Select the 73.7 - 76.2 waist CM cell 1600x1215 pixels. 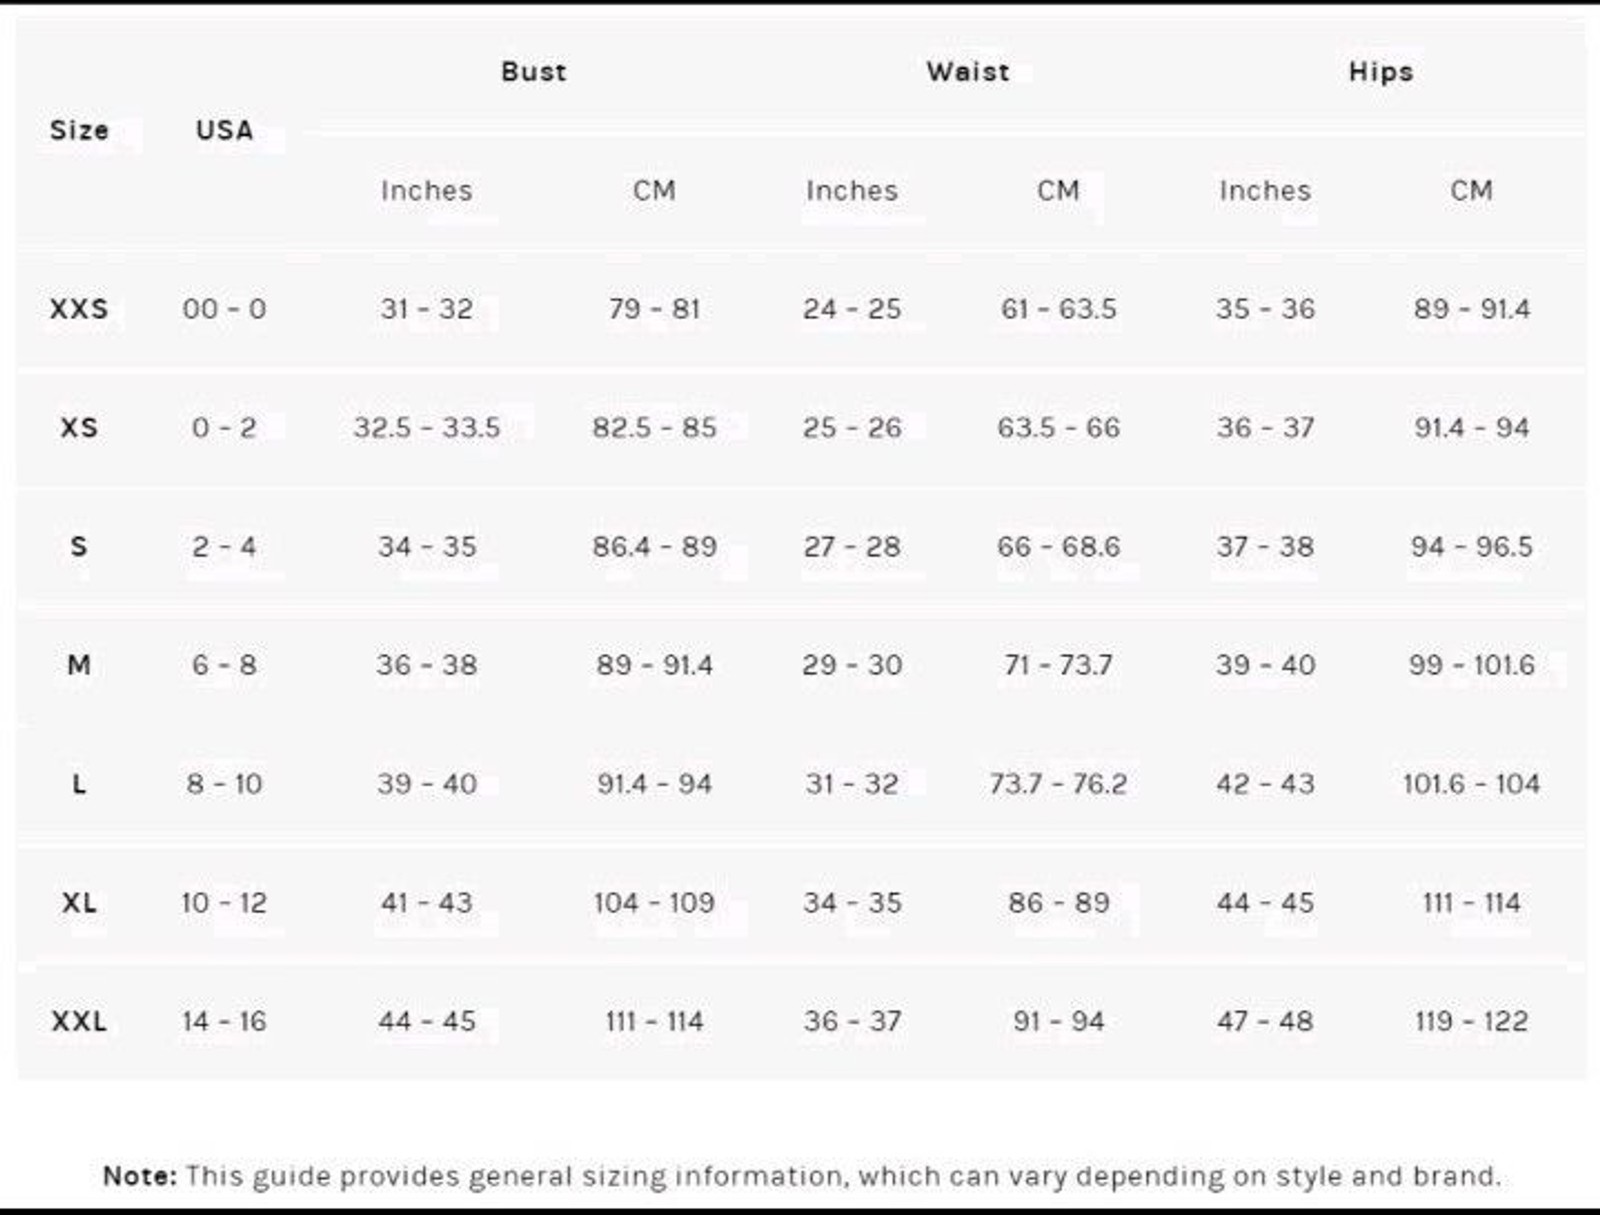click(1058, 784)
